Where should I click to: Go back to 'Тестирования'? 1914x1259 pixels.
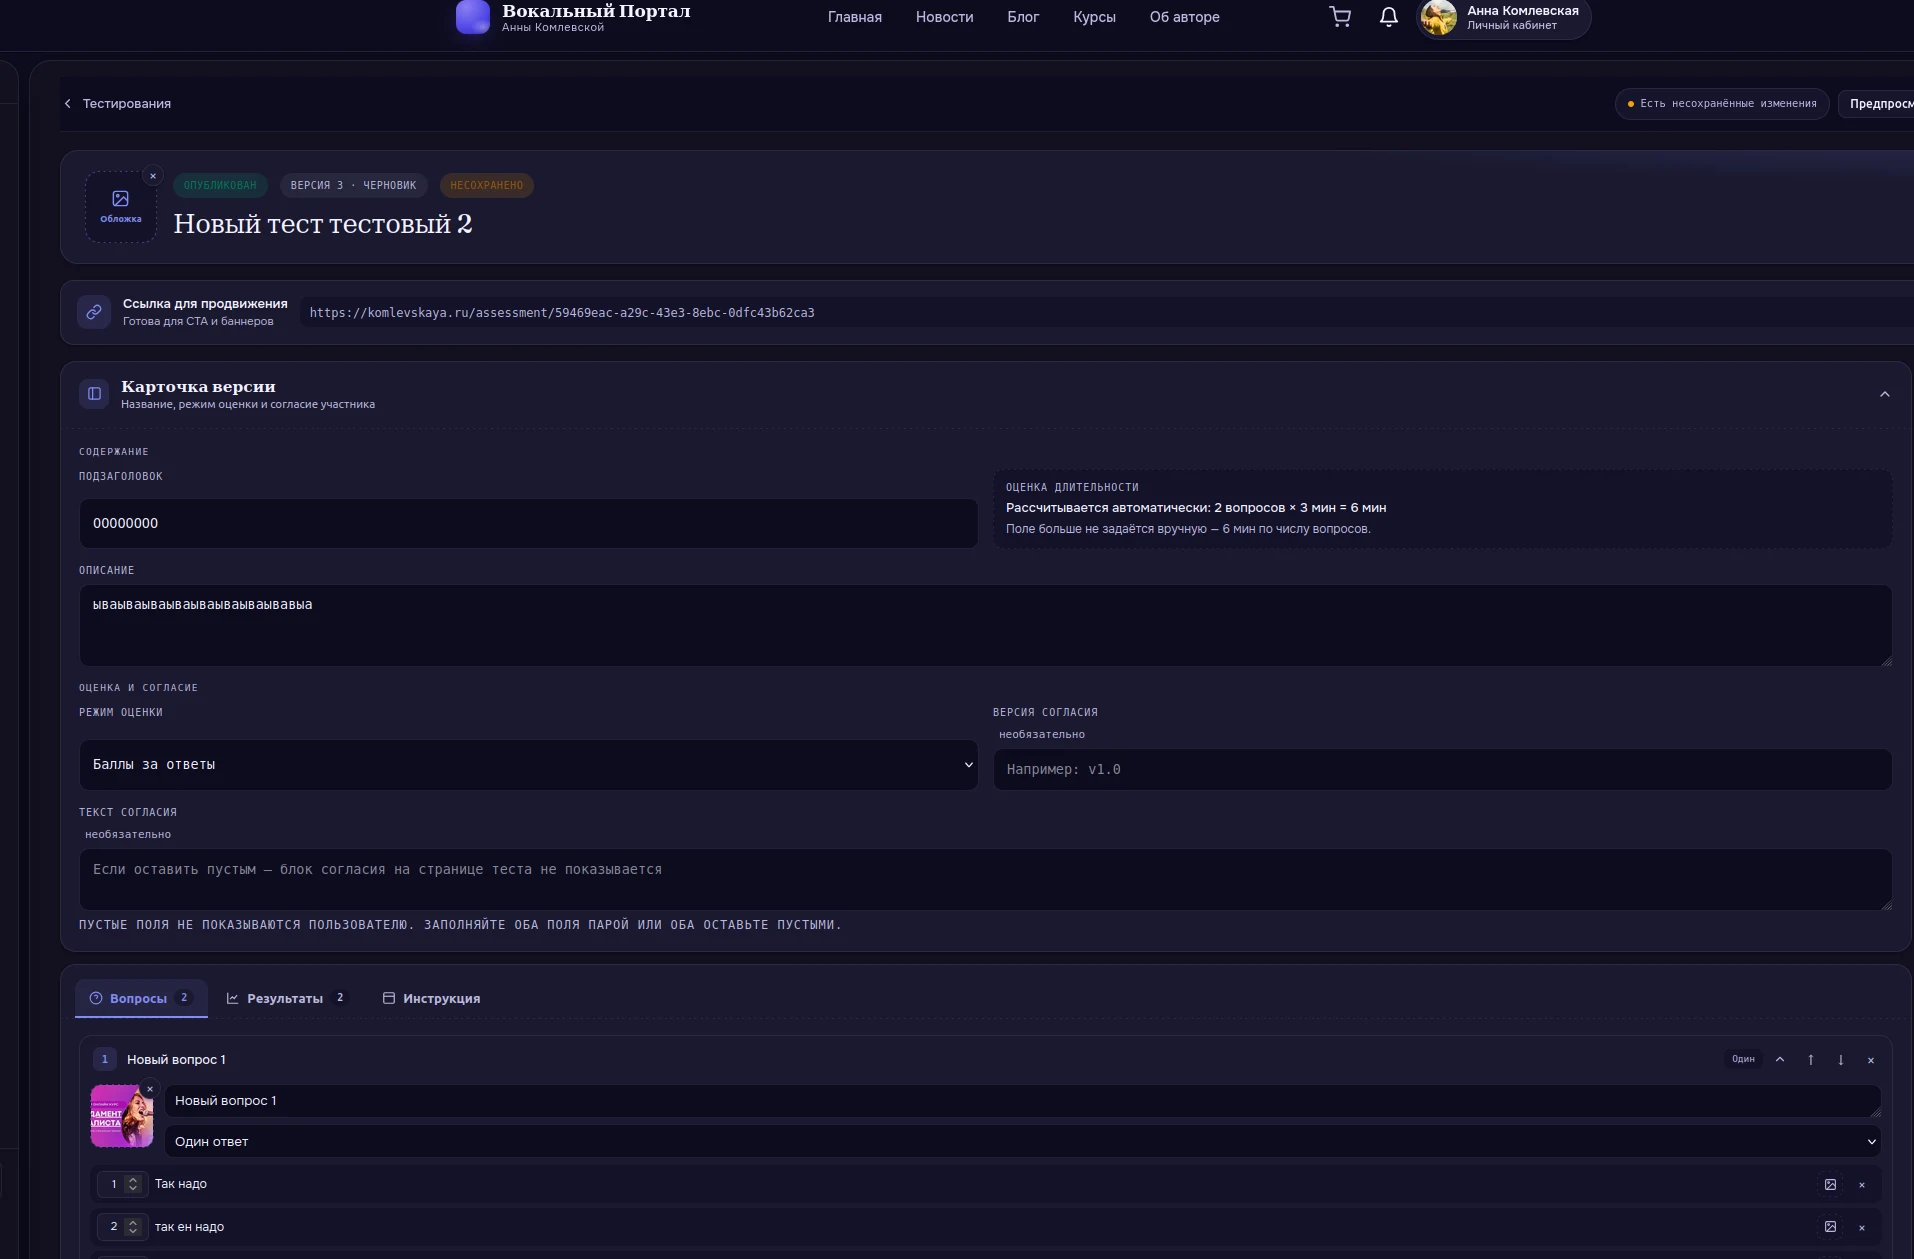click(x=117, y=103)
